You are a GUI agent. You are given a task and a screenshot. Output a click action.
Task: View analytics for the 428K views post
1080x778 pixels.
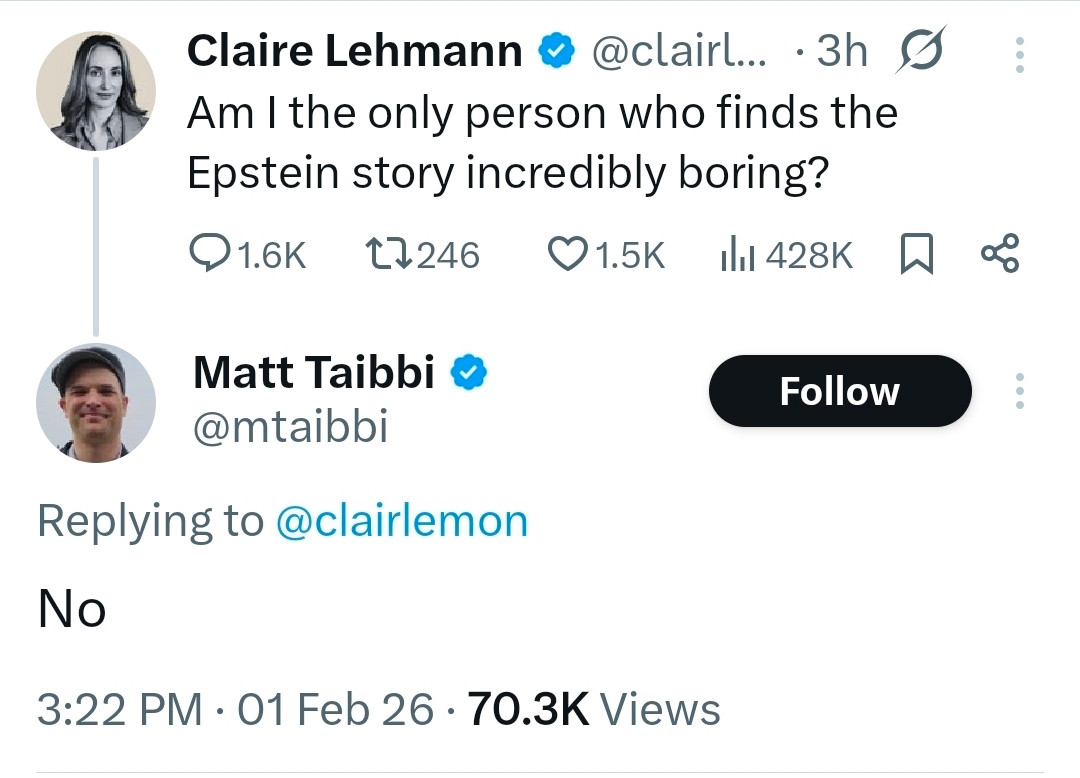tap(735, 255)
